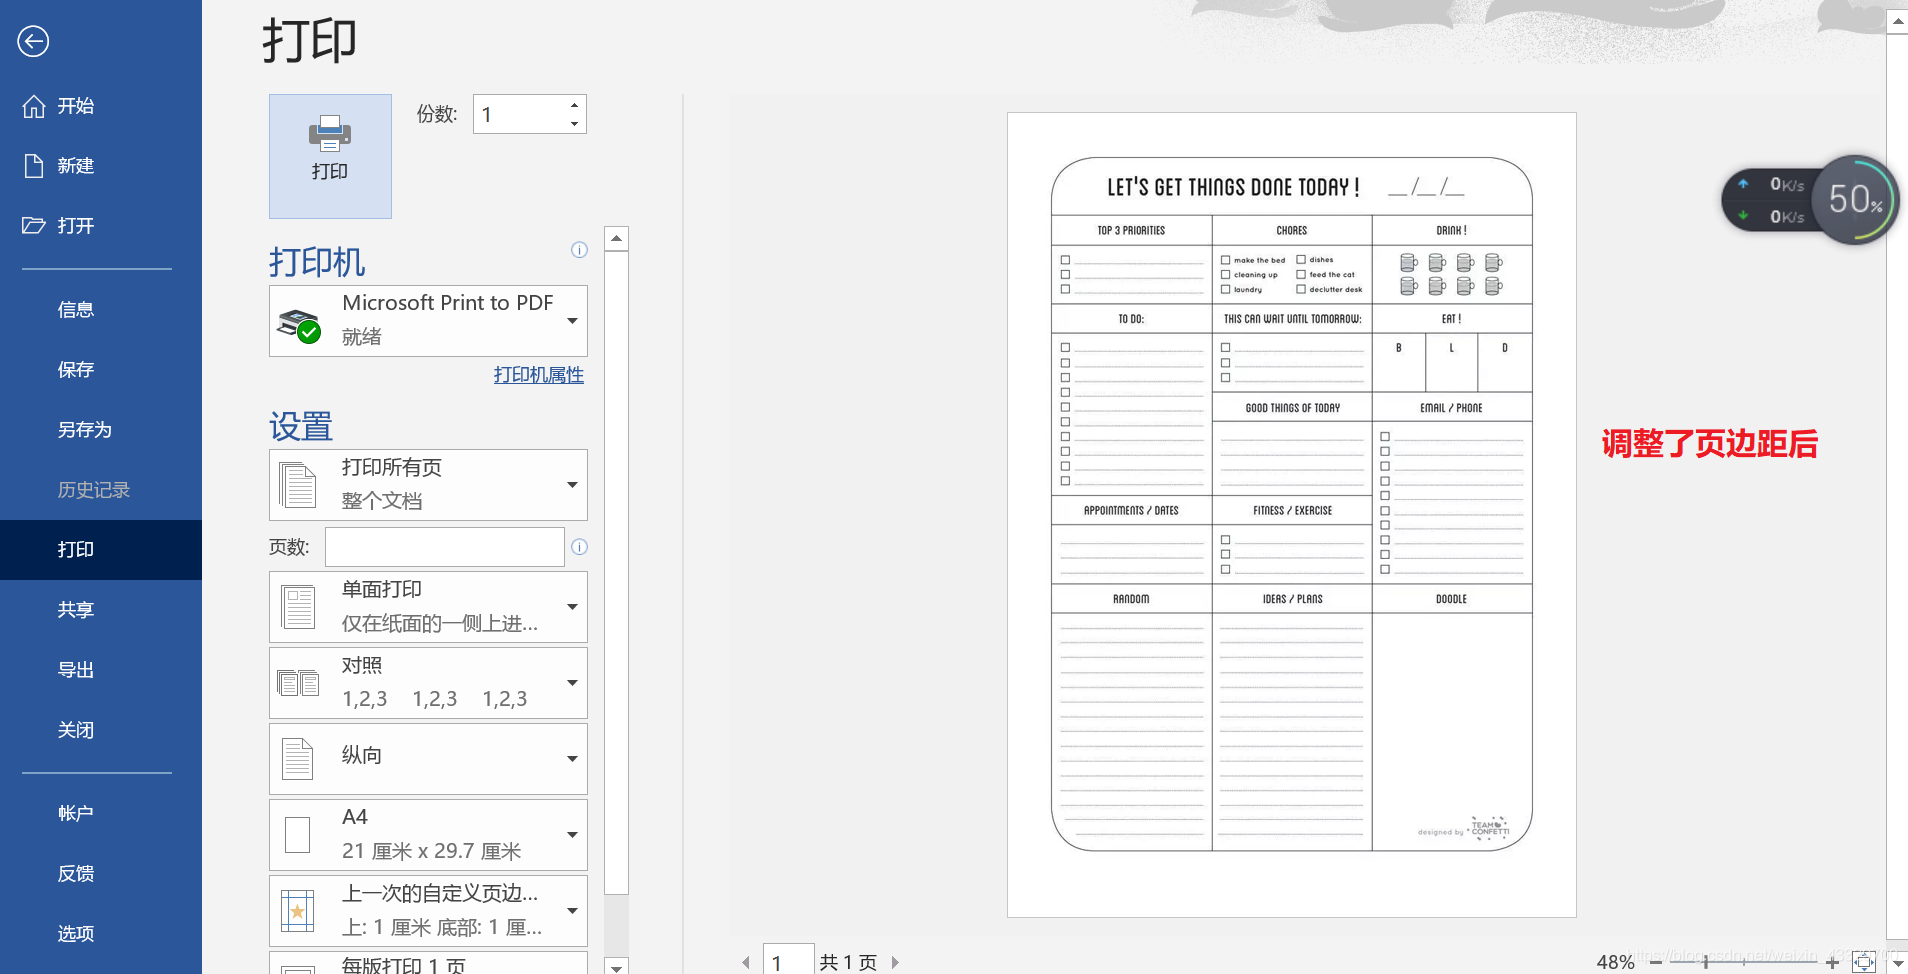Click the back arrow icon
Viewport: 1908px width, 974px height.
pos(33,41)
